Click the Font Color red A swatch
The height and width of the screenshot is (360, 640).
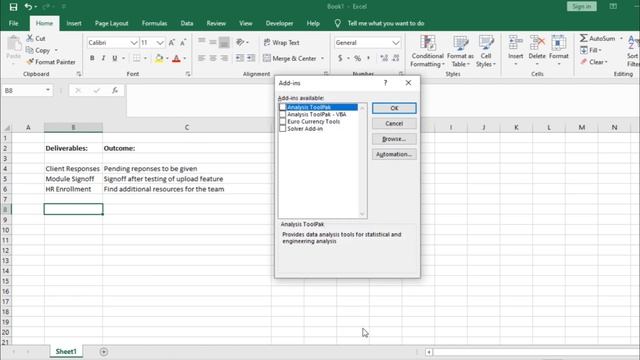pos(176,58)
